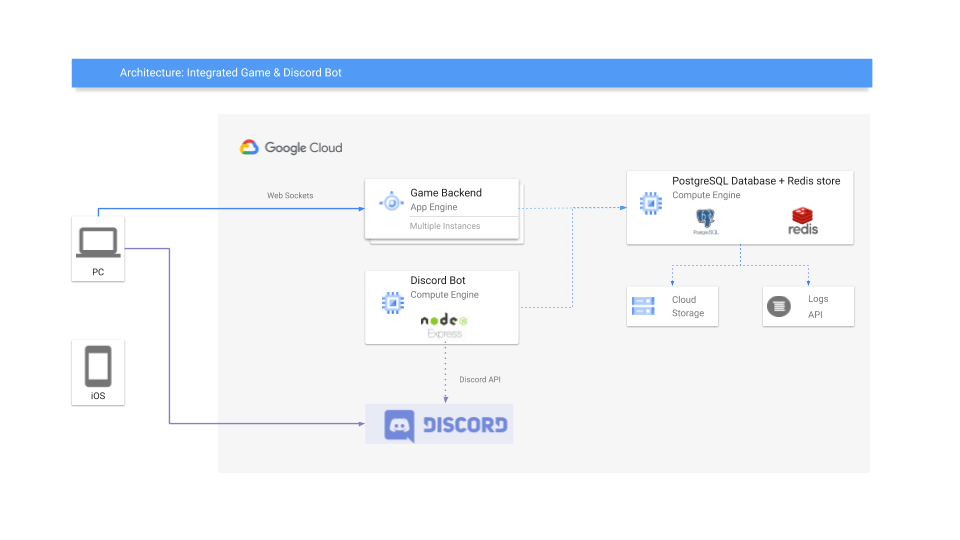This screenshot has height=540, width=960.
Task: Select the PC laptop icon
Action: click(x=98, y=242)
